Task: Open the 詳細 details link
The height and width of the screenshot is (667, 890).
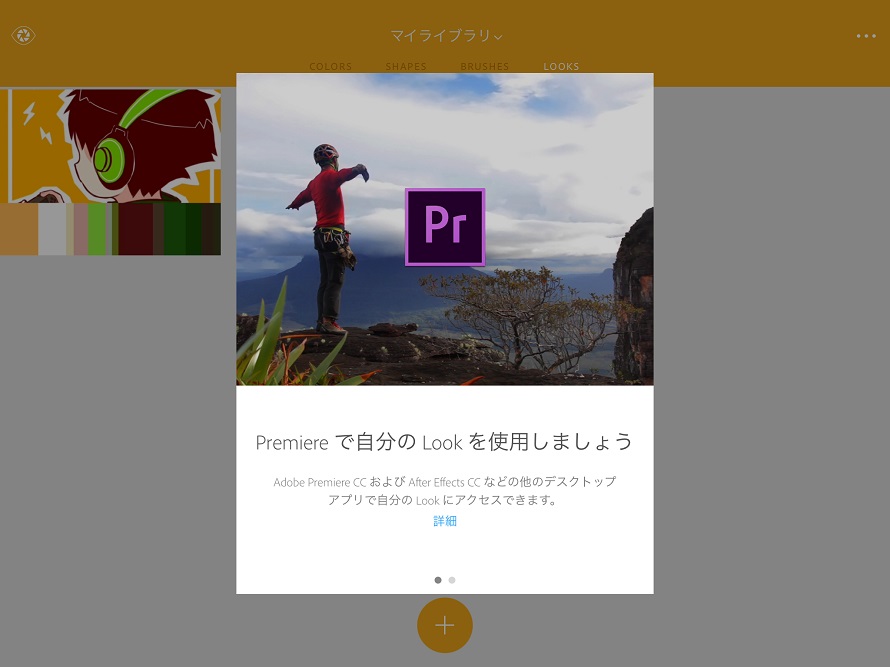Action: tap(445, 521)
